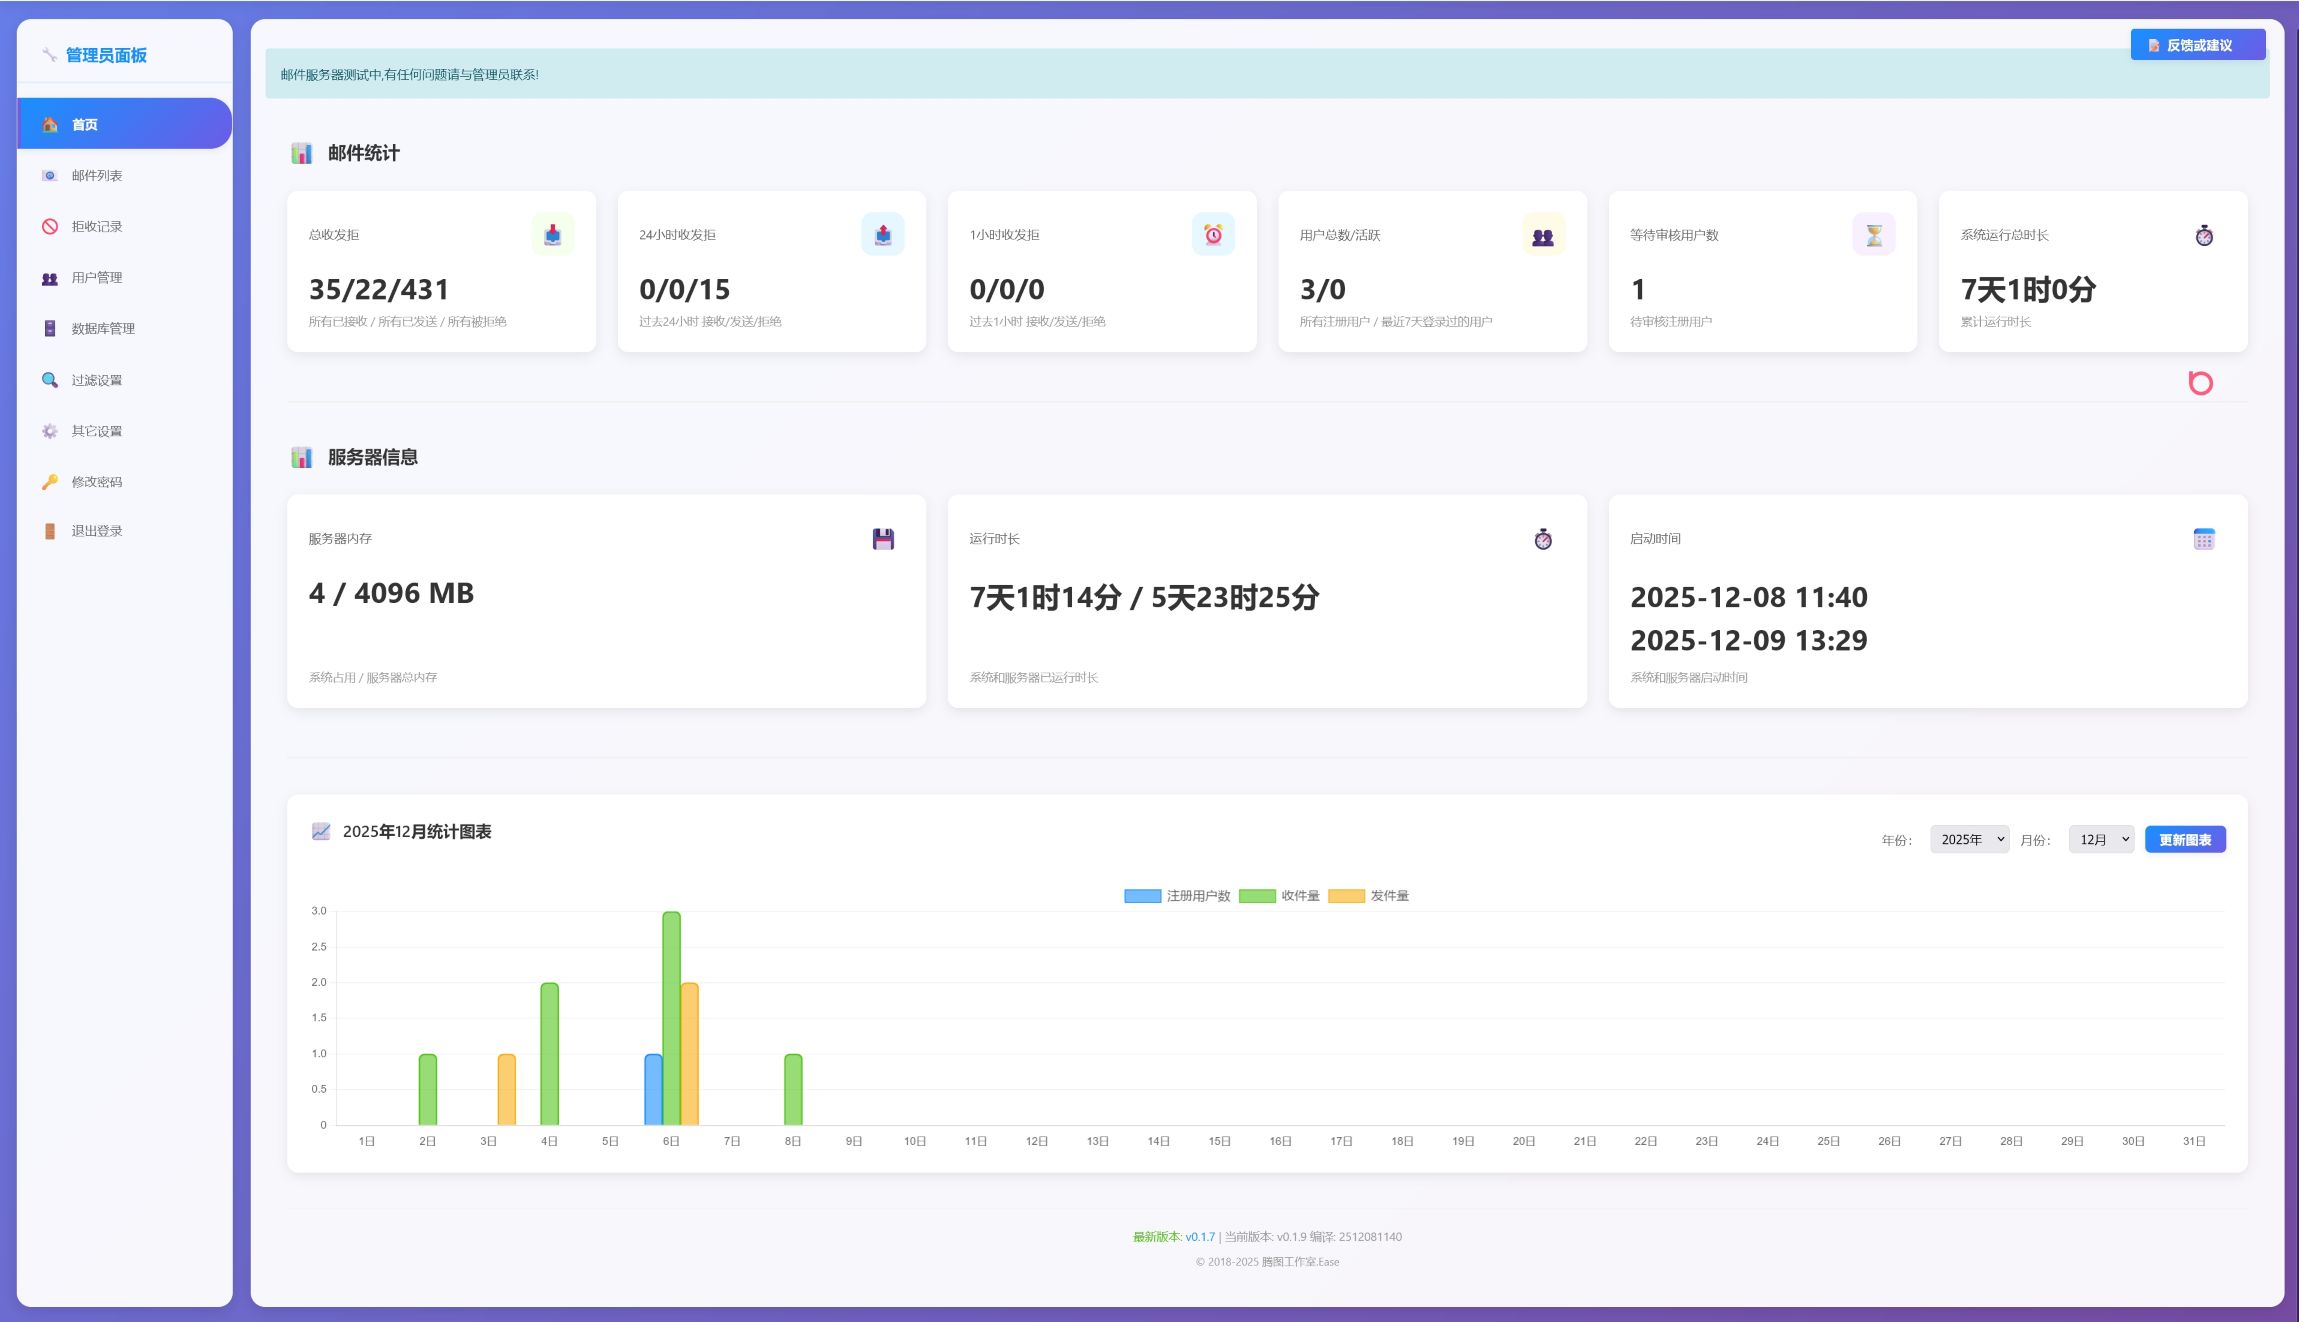Open the year dropdown showing 2025年
This screenshot has height=1322, width=2299.
[x=1968, y=840]
